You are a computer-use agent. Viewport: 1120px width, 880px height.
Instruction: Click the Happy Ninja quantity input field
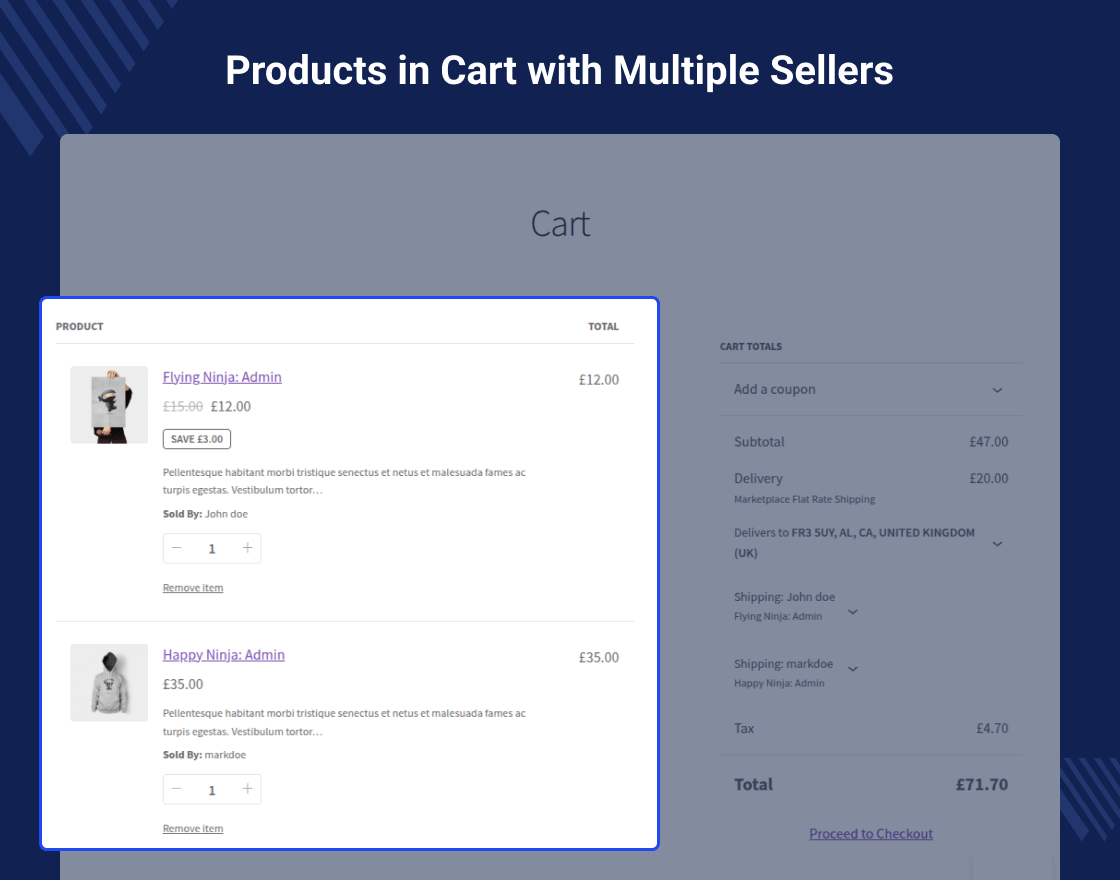(212, 789)
